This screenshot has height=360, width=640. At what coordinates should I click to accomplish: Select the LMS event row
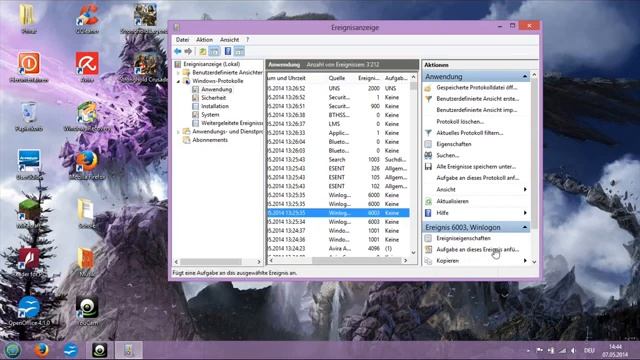338,124
